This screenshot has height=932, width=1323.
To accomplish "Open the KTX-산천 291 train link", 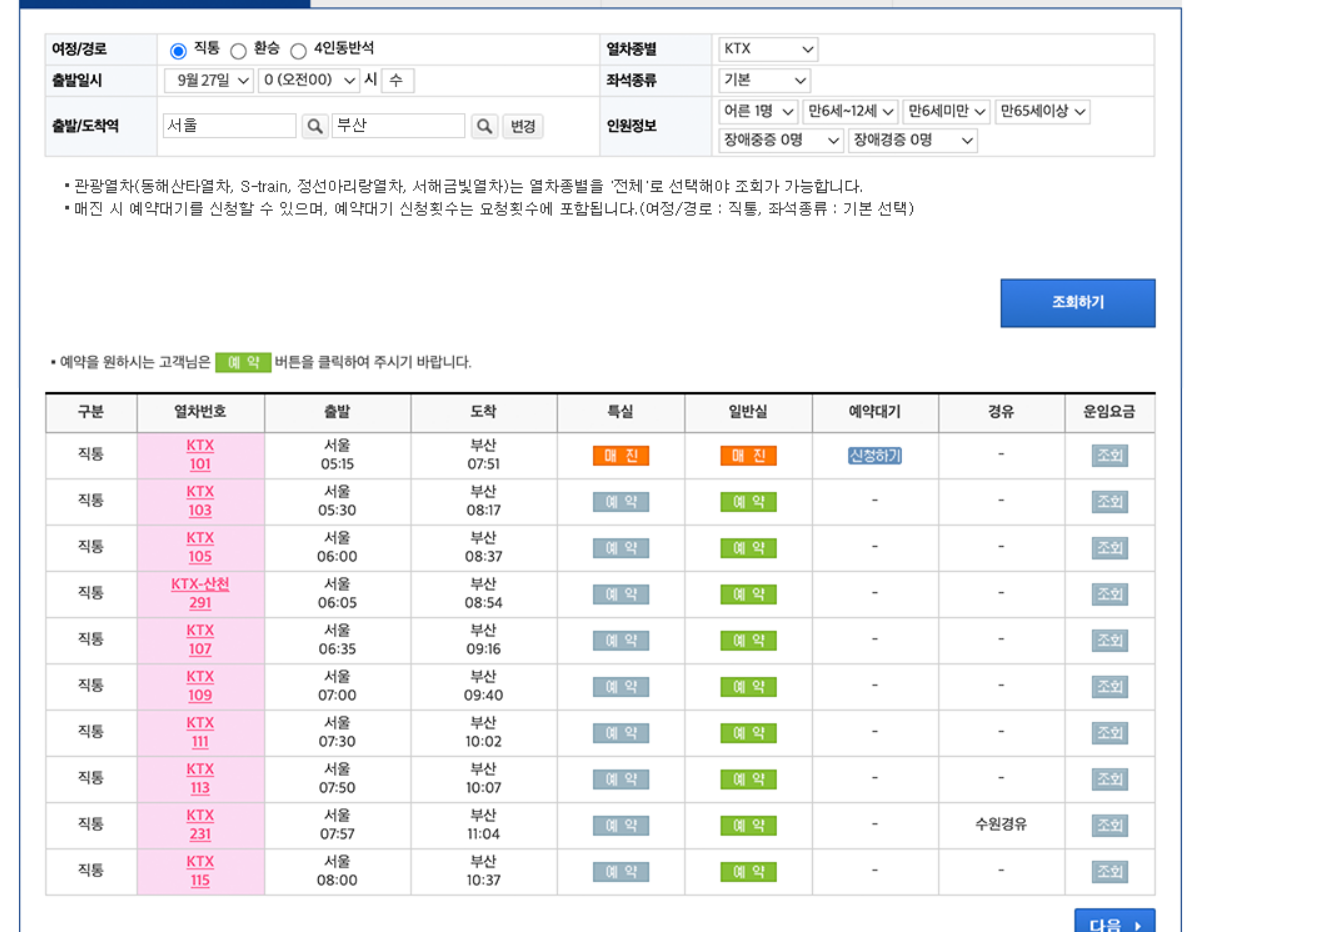I will click(x=200, y=593).
